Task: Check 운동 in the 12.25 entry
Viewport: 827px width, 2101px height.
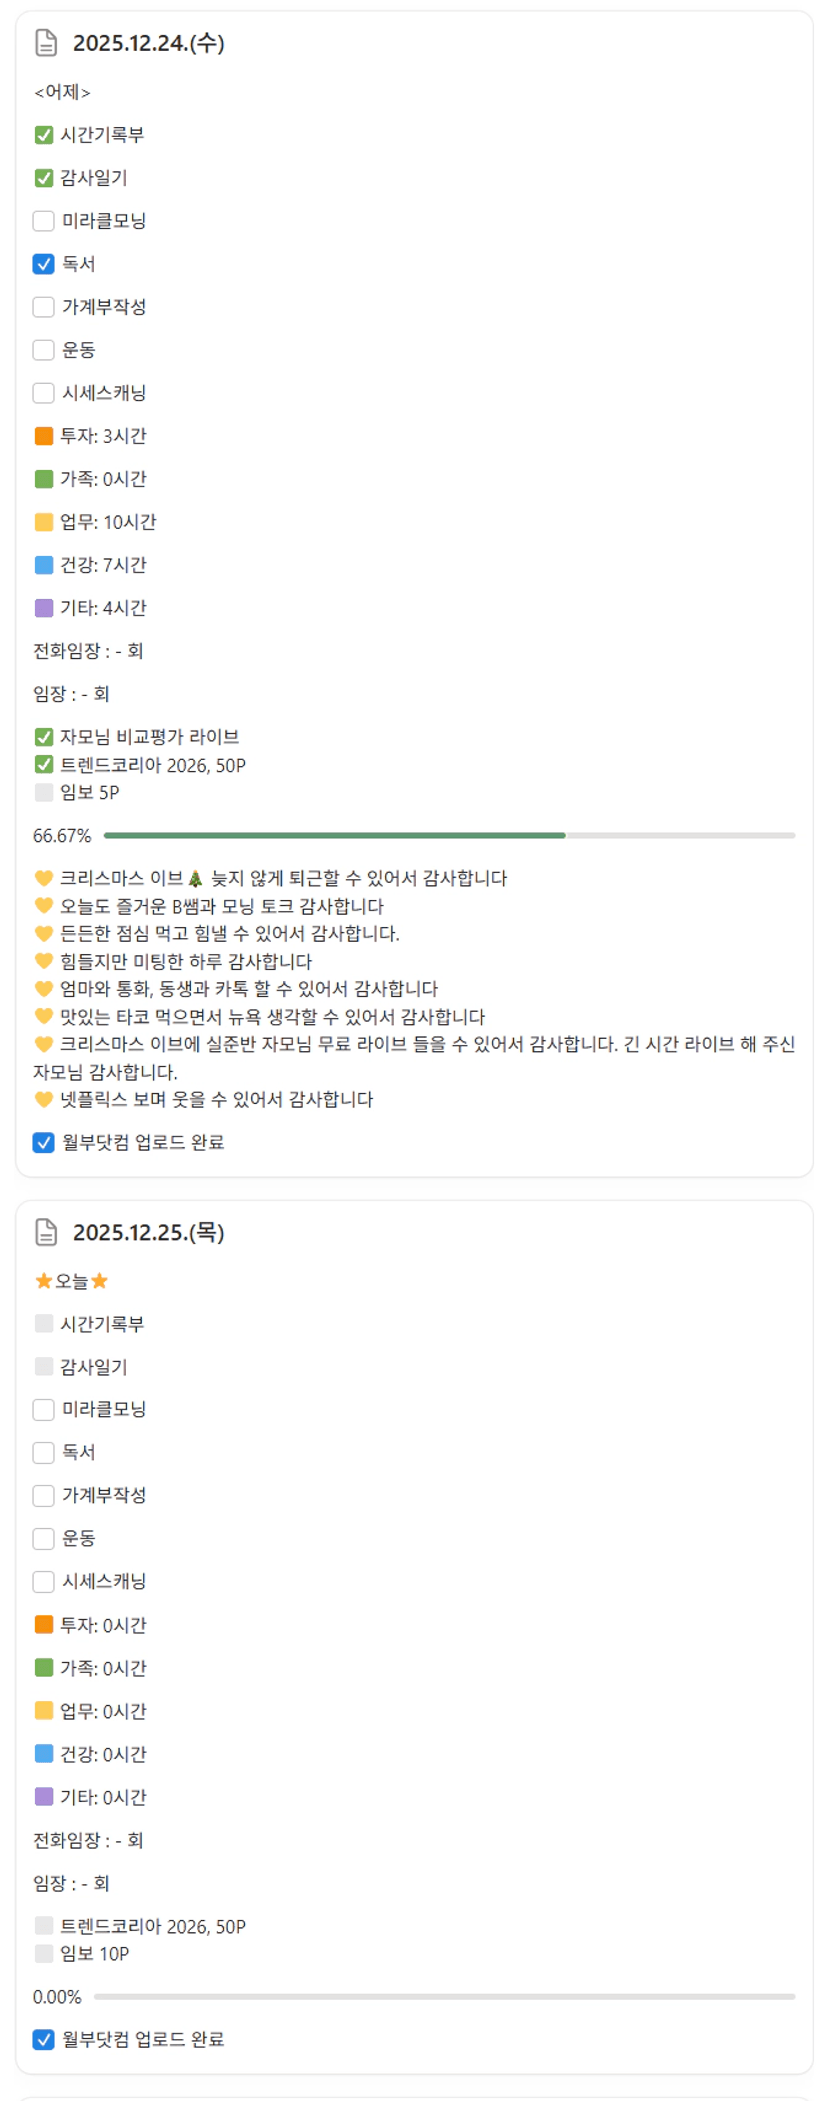Action: (x=44, y=1538)
